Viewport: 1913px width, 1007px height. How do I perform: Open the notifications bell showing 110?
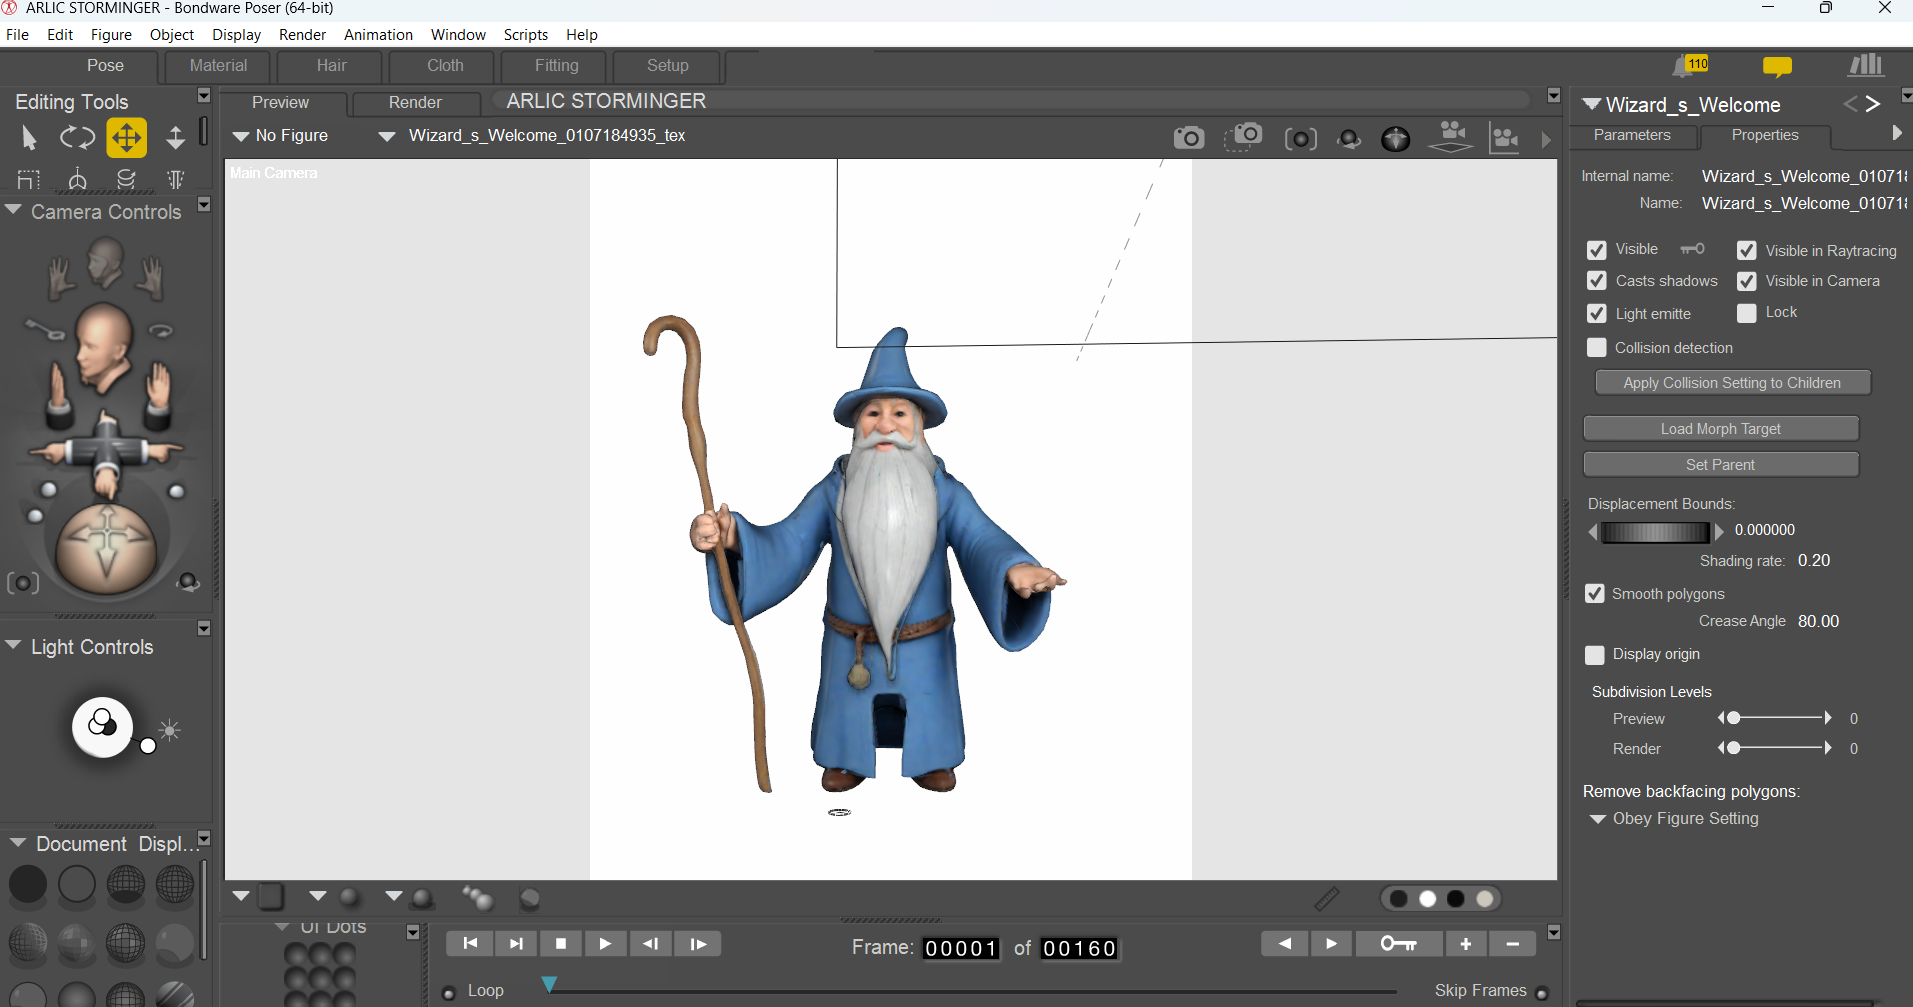pyautogui.click(x=1690, y=66)
